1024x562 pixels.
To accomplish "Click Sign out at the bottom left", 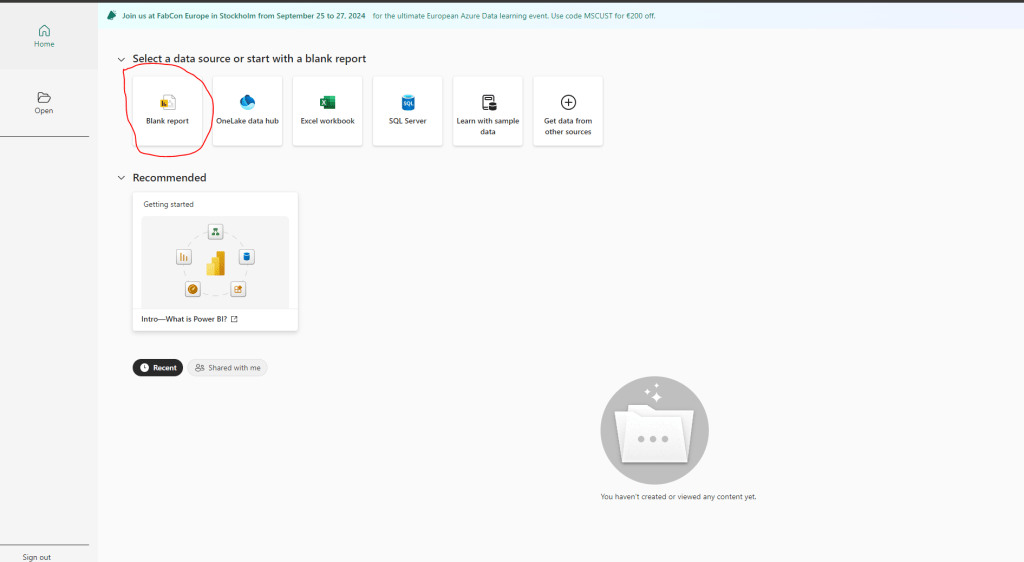I will tap(37, 557).
